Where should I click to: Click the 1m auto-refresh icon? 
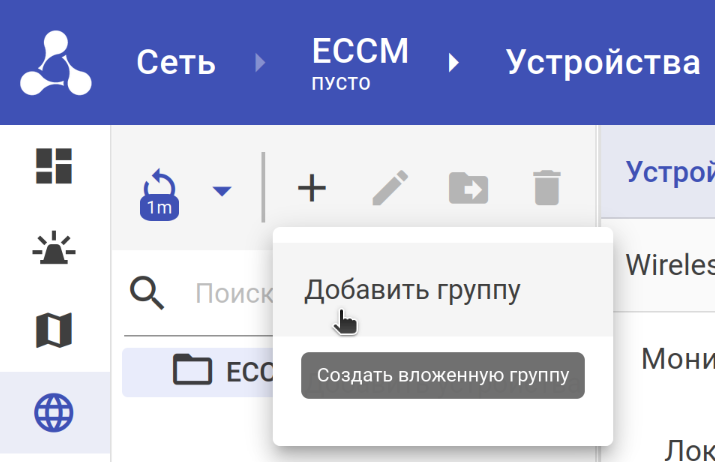pyautogui.click(x=159, y=191)
